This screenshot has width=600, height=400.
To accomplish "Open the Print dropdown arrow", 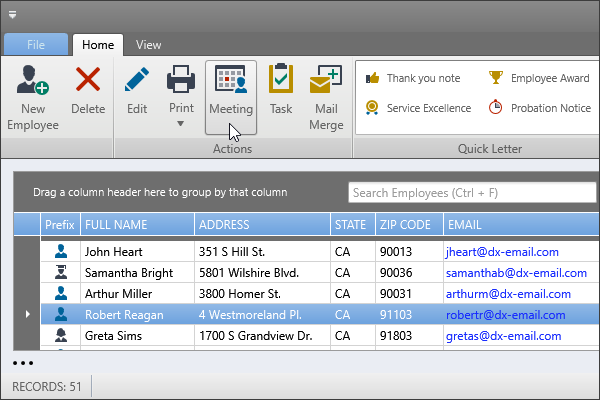I will pos(181,124).
